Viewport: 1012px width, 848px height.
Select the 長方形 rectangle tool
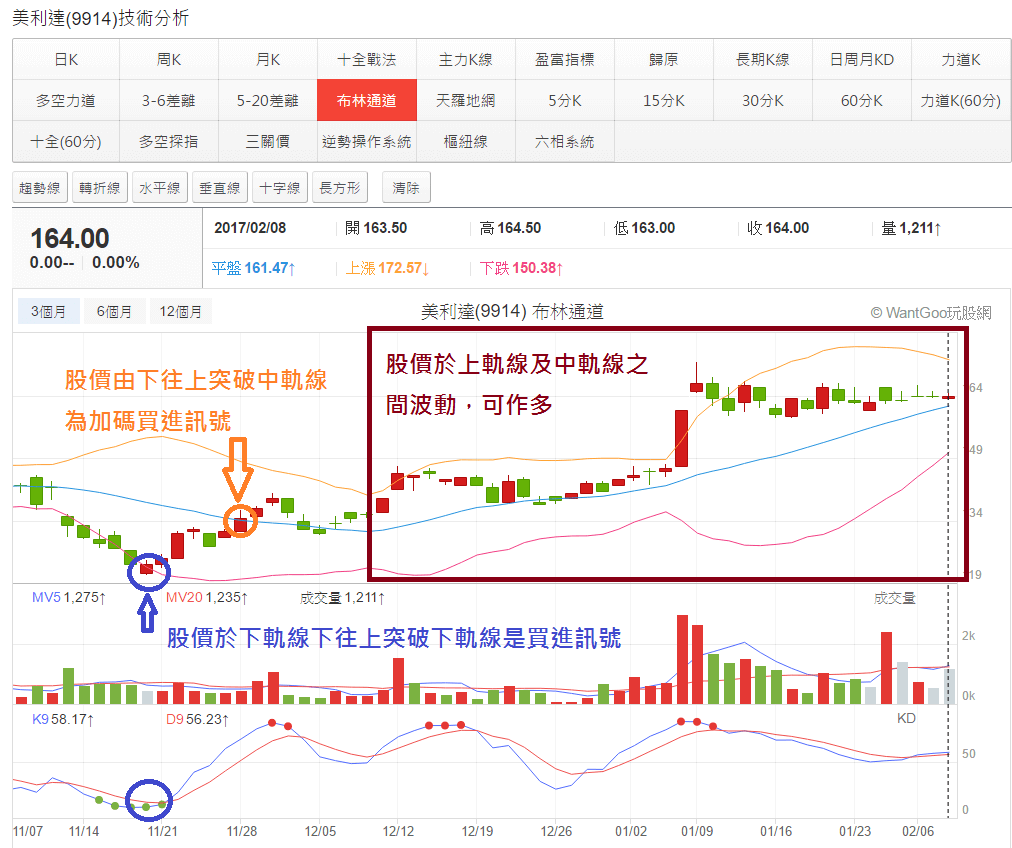[340, 188]
